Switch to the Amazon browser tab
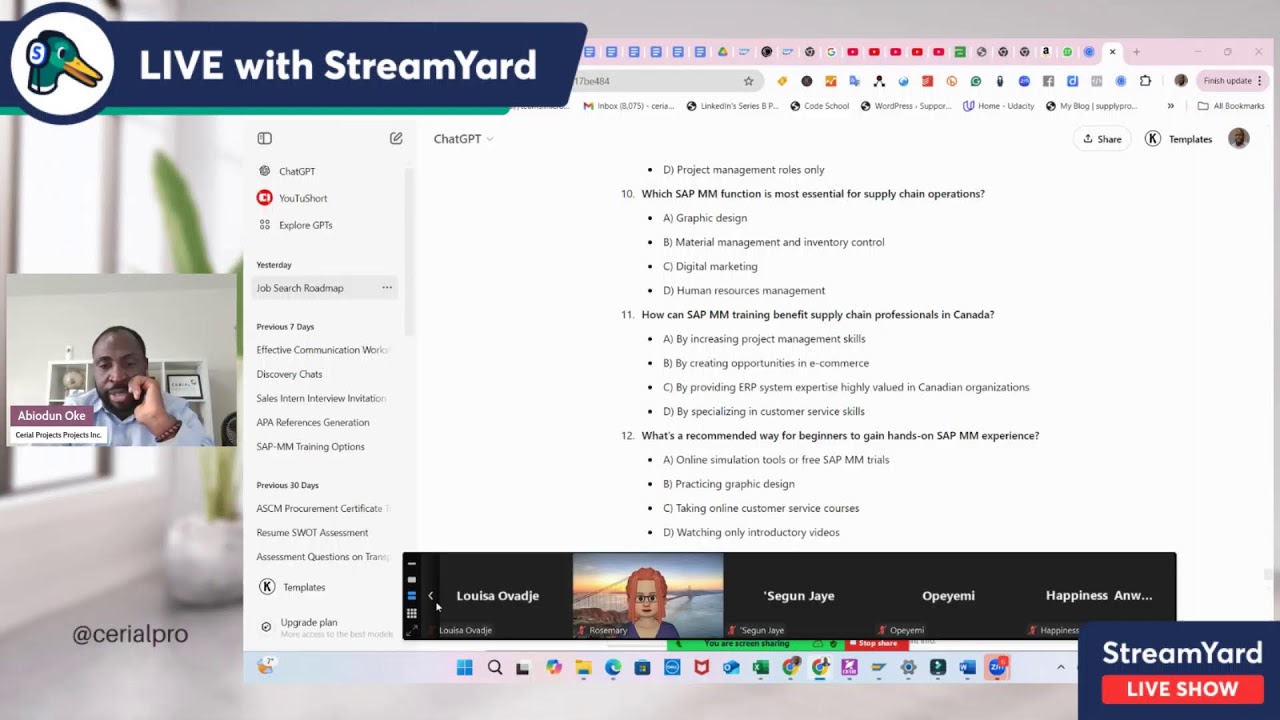The width and height of the screenshot is (1280, 720). pos(1045,52)
